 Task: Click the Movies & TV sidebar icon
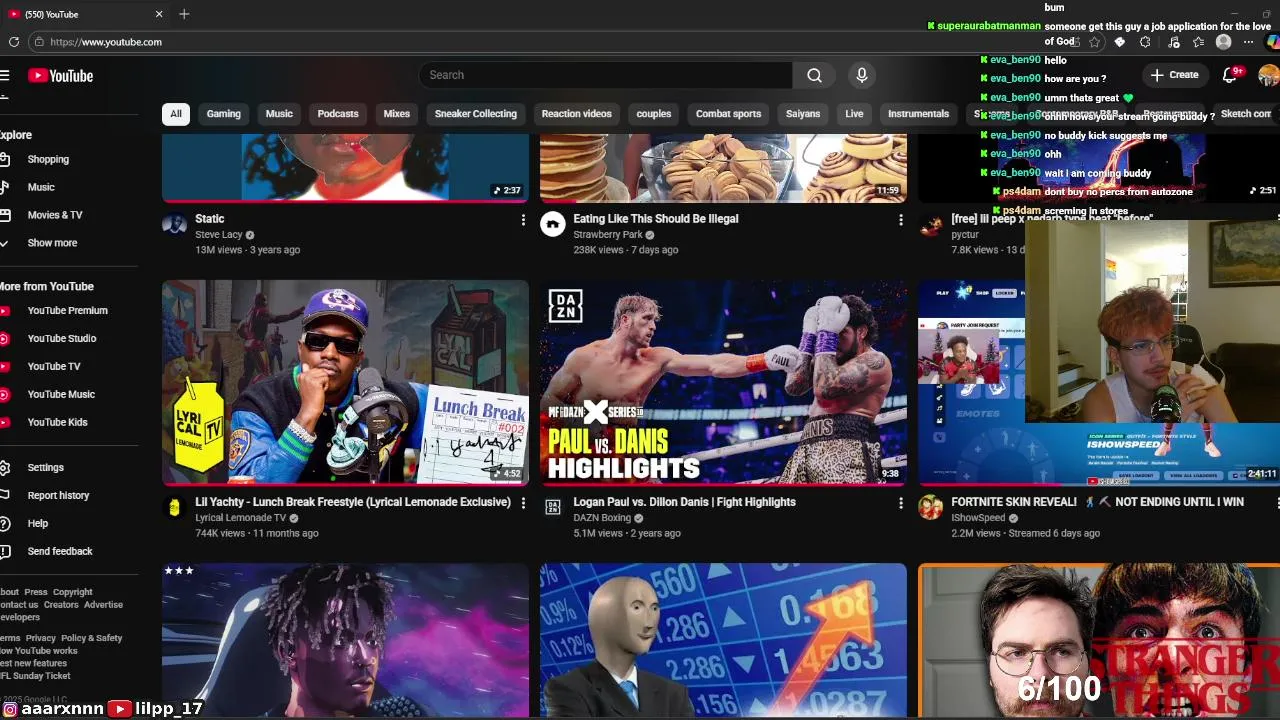[5, 215]
